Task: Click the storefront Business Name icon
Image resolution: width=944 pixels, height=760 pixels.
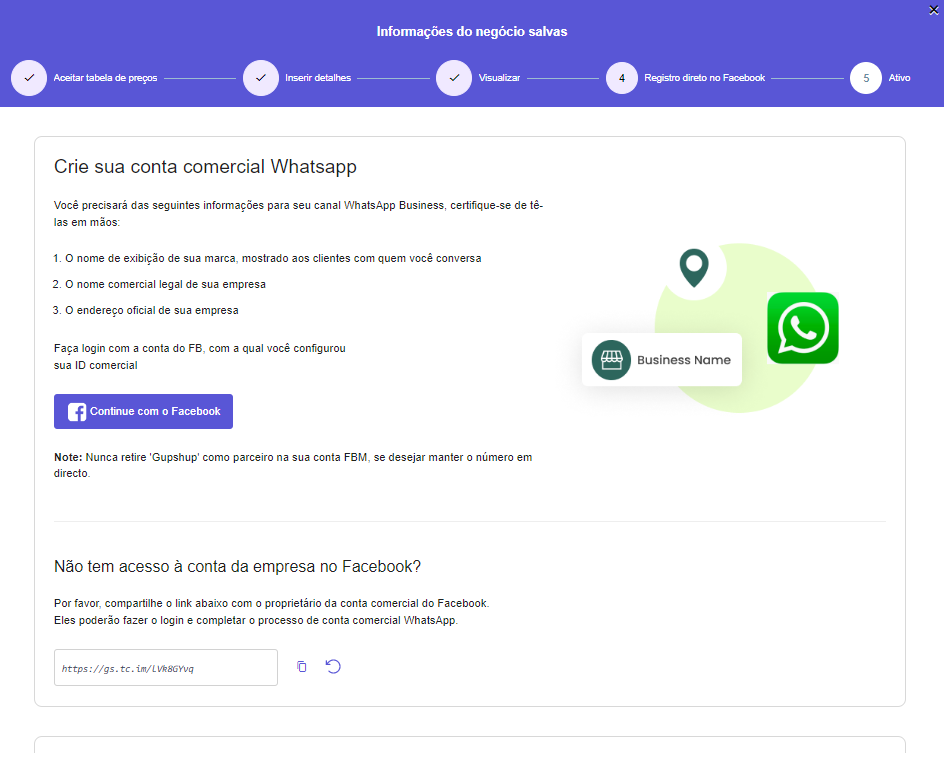Action: click(x=611, y=360)
